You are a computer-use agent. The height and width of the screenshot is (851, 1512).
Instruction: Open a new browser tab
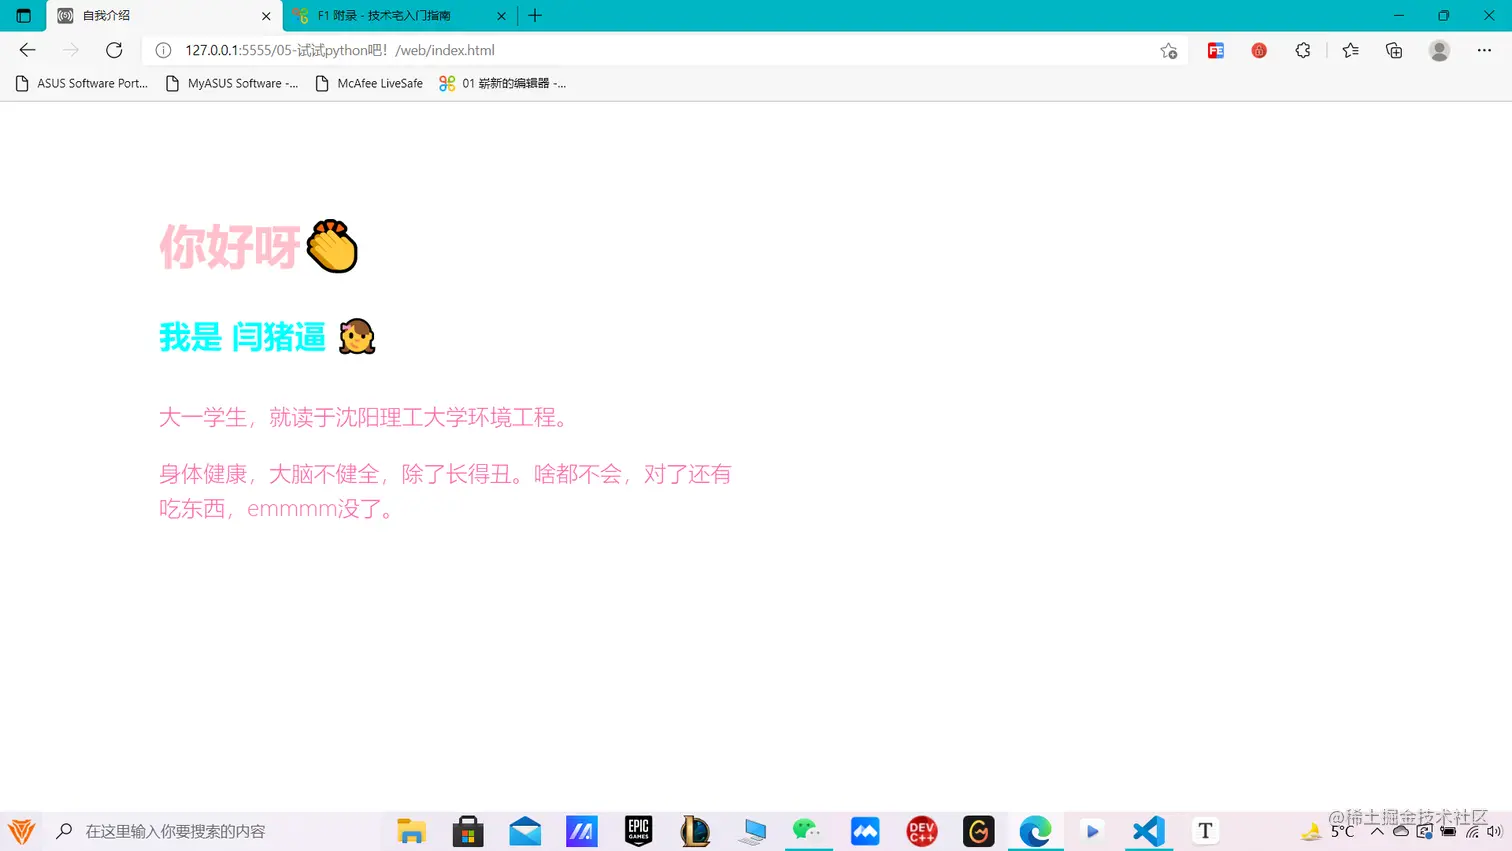[x=535, y=16]
